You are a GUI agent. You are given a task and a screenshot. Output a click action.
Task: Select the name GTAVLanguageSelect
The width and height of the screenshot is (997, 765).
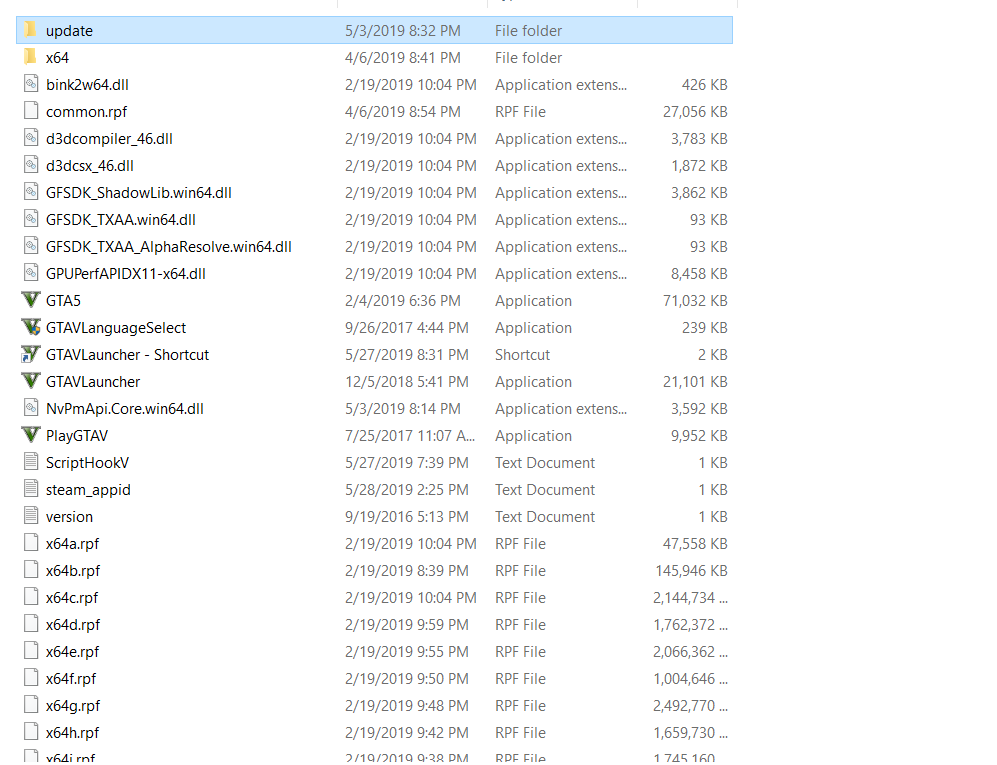point(116,328)
